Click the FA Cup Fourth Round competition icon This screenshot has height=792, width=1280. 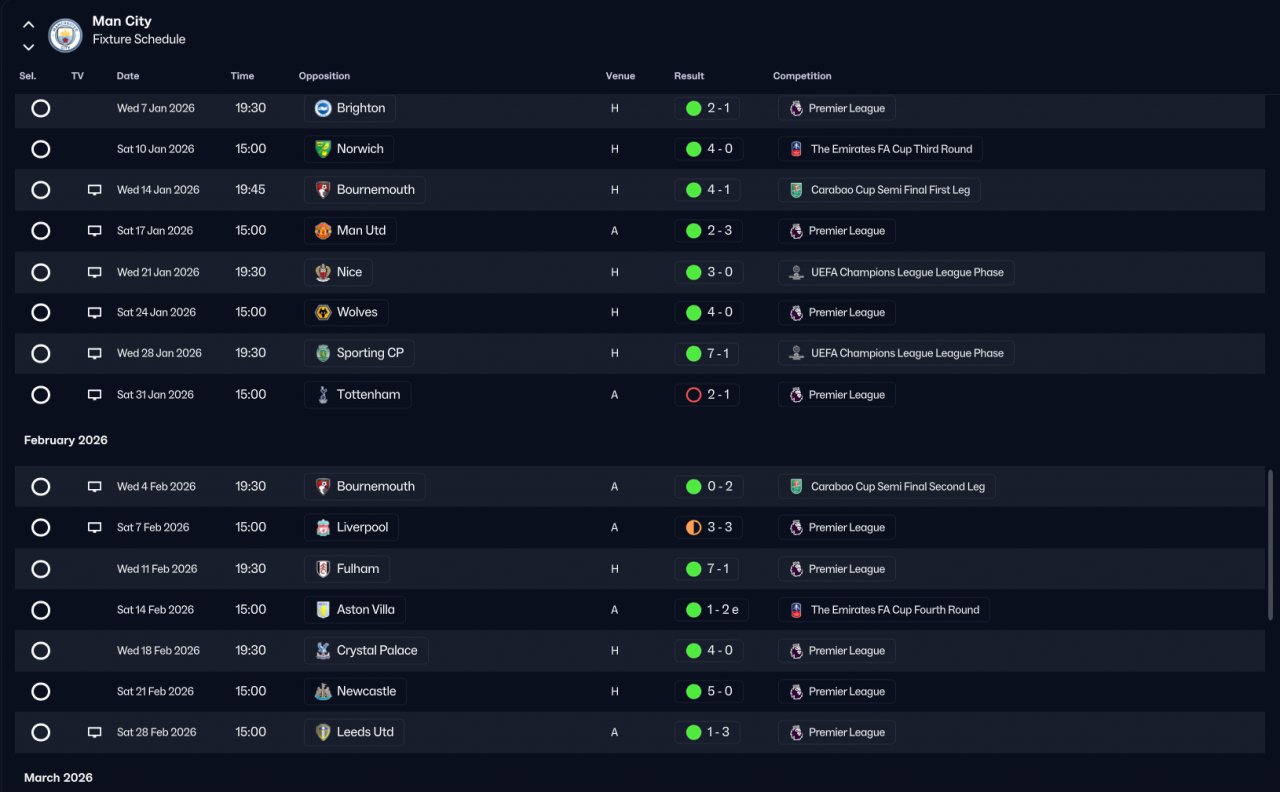796,610
